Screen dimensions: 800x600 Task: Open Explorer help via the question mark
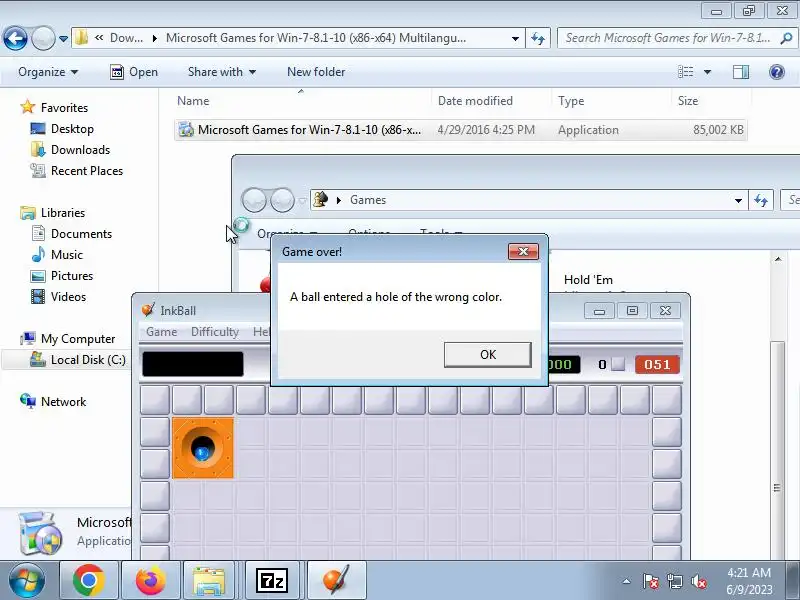tap(777, 72)
